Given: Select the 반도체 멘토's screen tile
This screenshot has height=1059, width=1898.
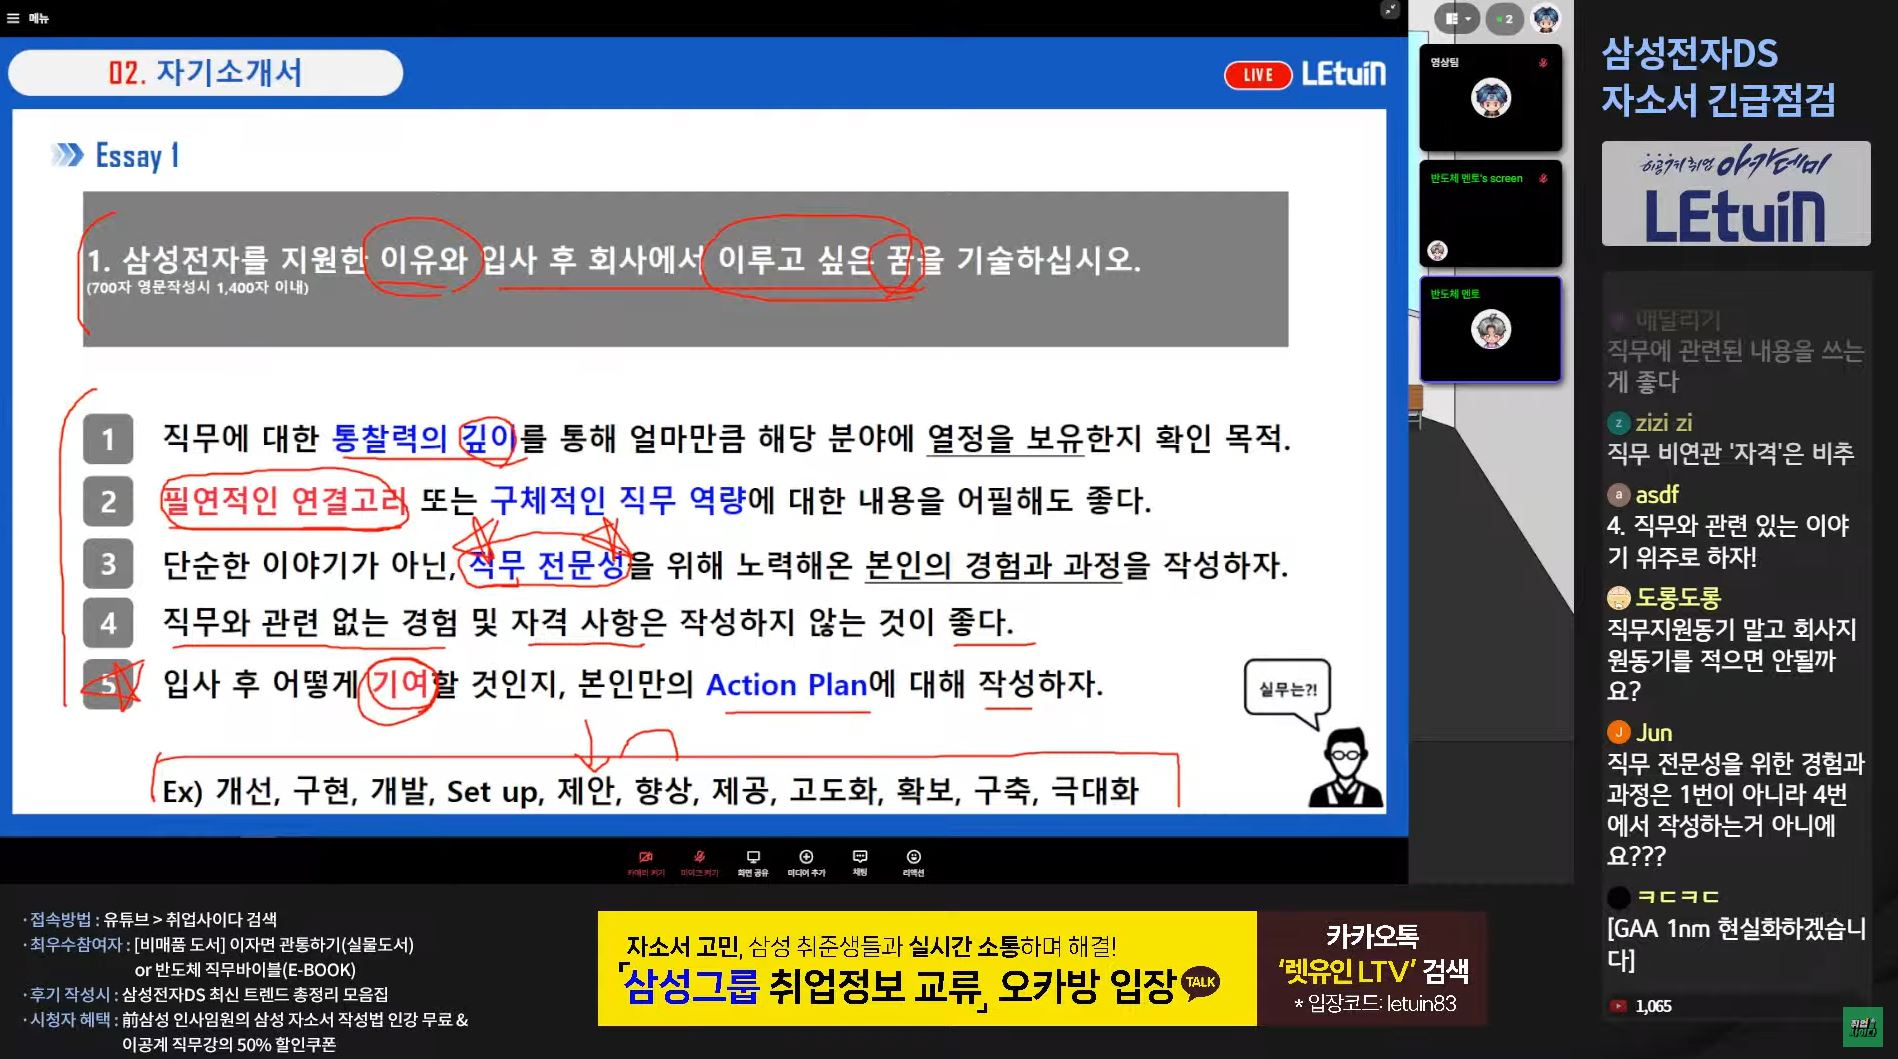Looking at the screenshot, I should point(1490,214).
